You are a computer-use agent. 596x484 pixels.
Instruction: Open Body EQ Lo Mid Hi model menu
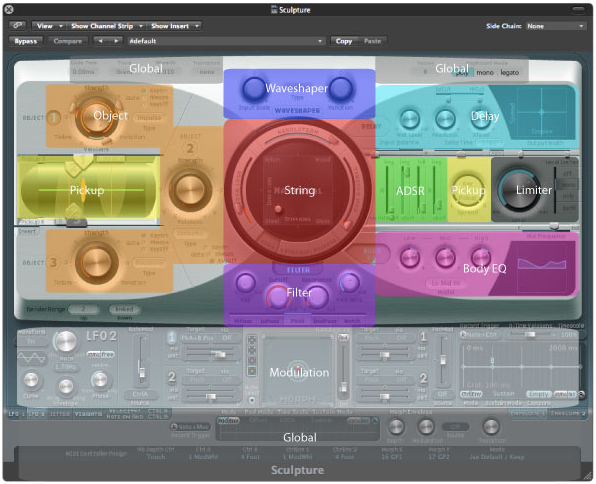[445, 283]
